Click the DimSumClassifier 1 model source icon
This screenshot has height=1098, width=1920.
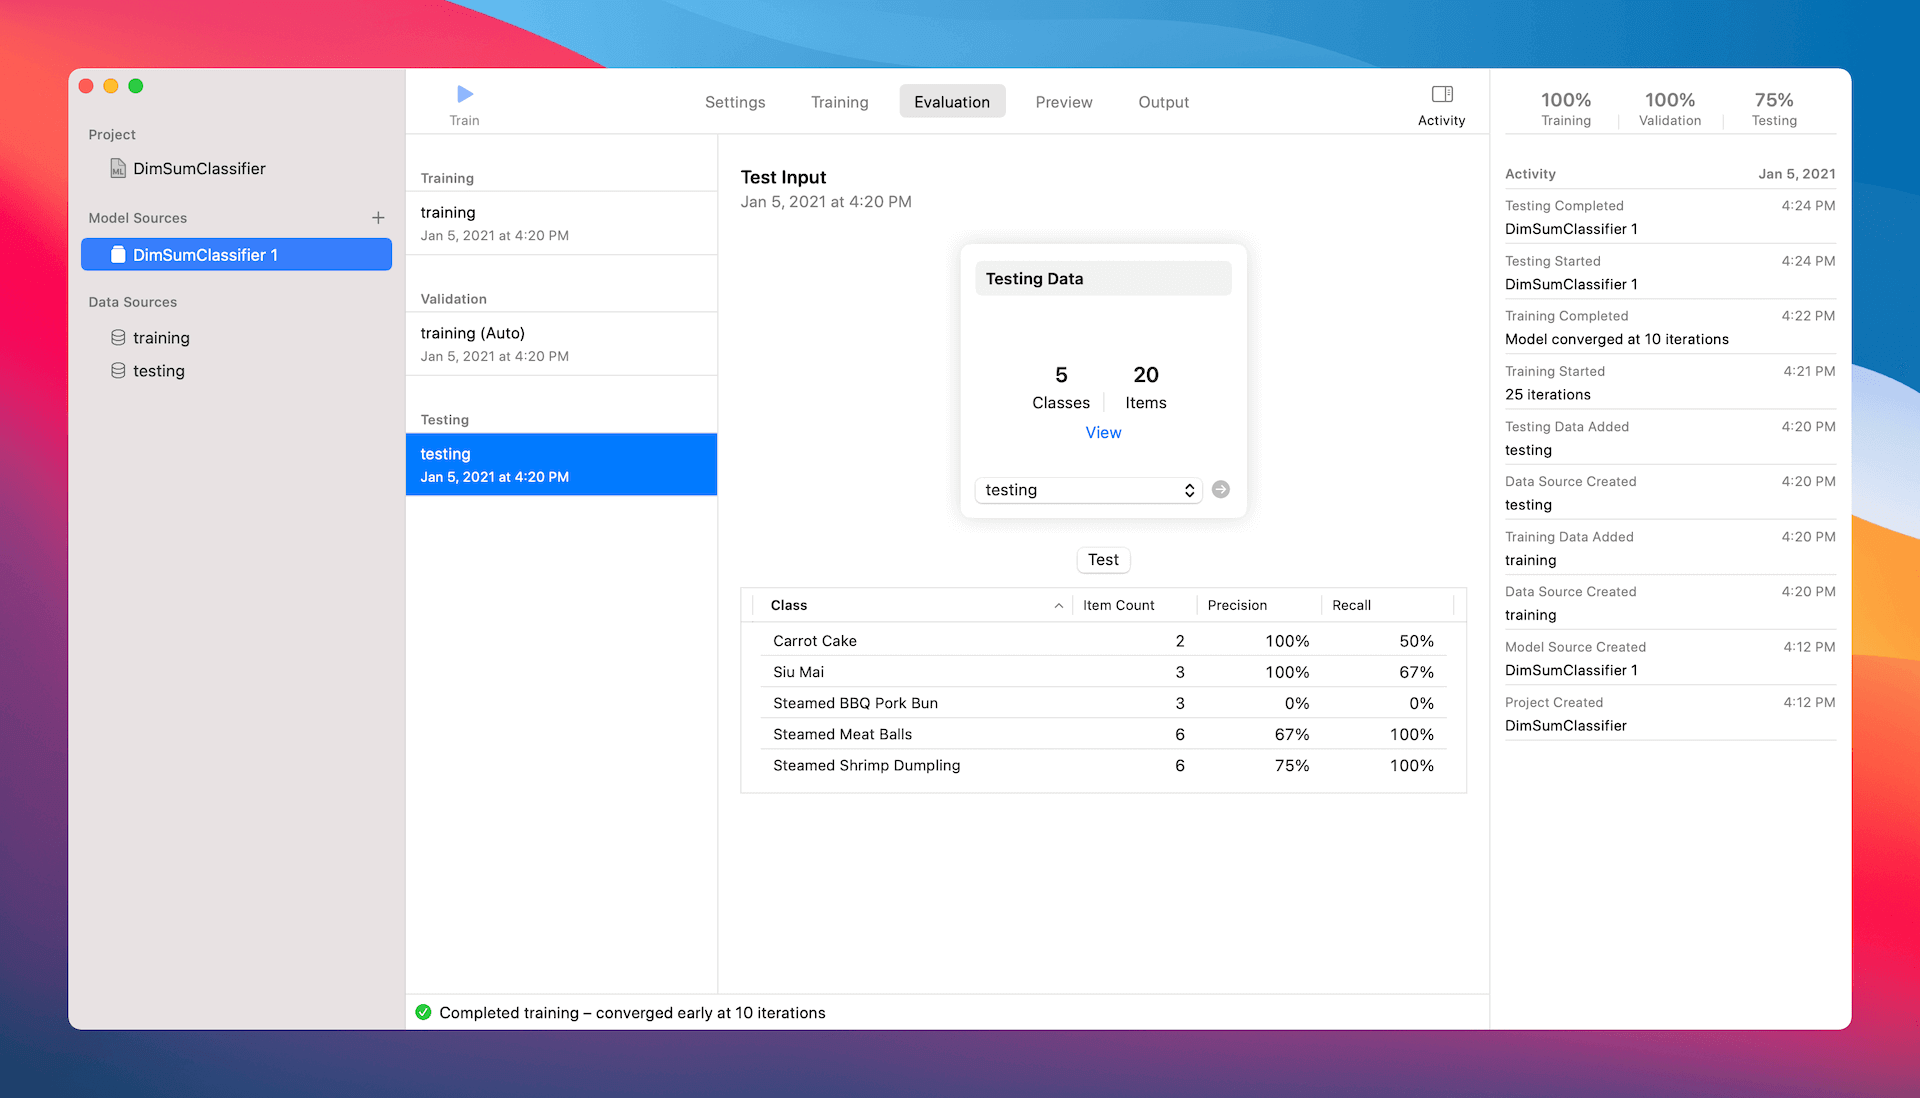coord(118,255)
